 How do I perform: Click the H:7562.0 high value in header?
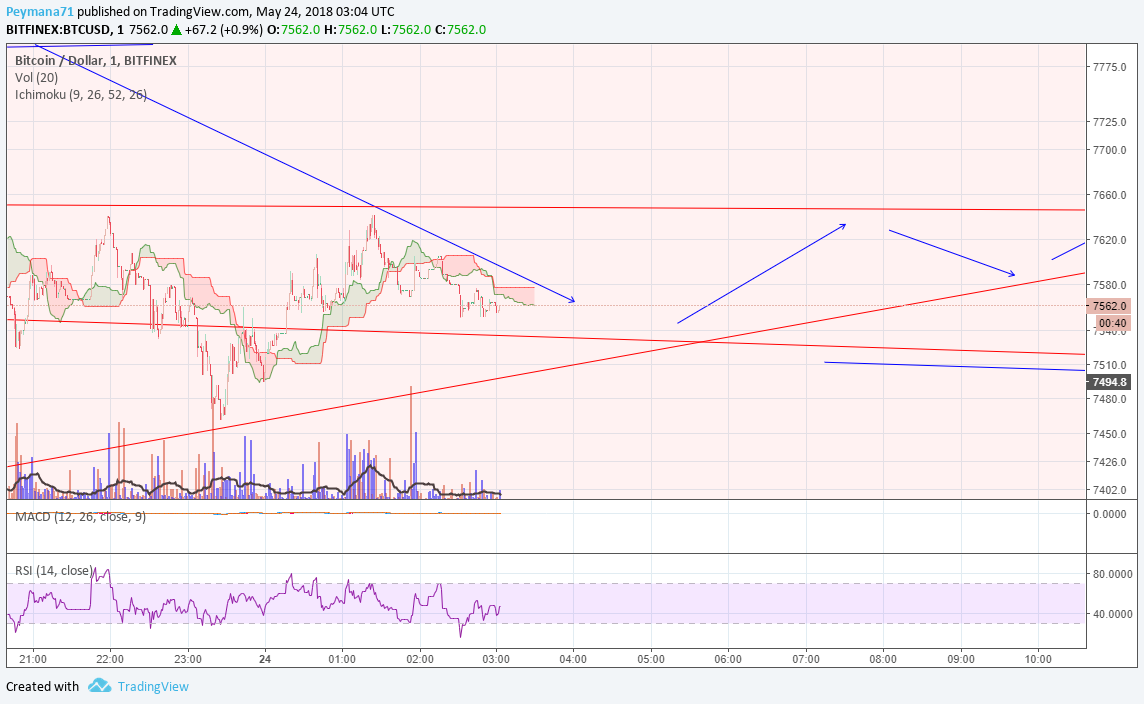[x=351, y=30]
